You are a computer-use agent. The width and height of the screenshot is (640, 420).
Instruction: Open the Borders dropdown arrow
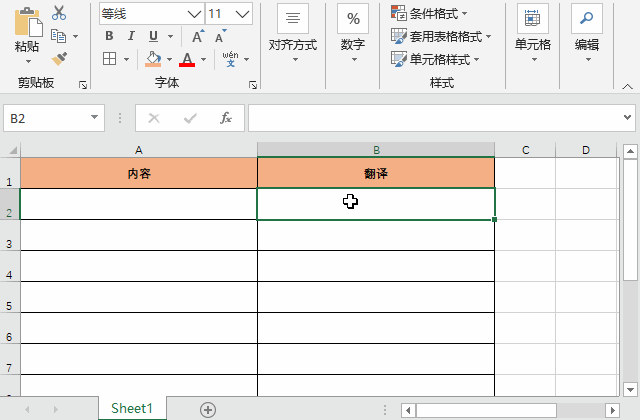(x=127, y=60)
